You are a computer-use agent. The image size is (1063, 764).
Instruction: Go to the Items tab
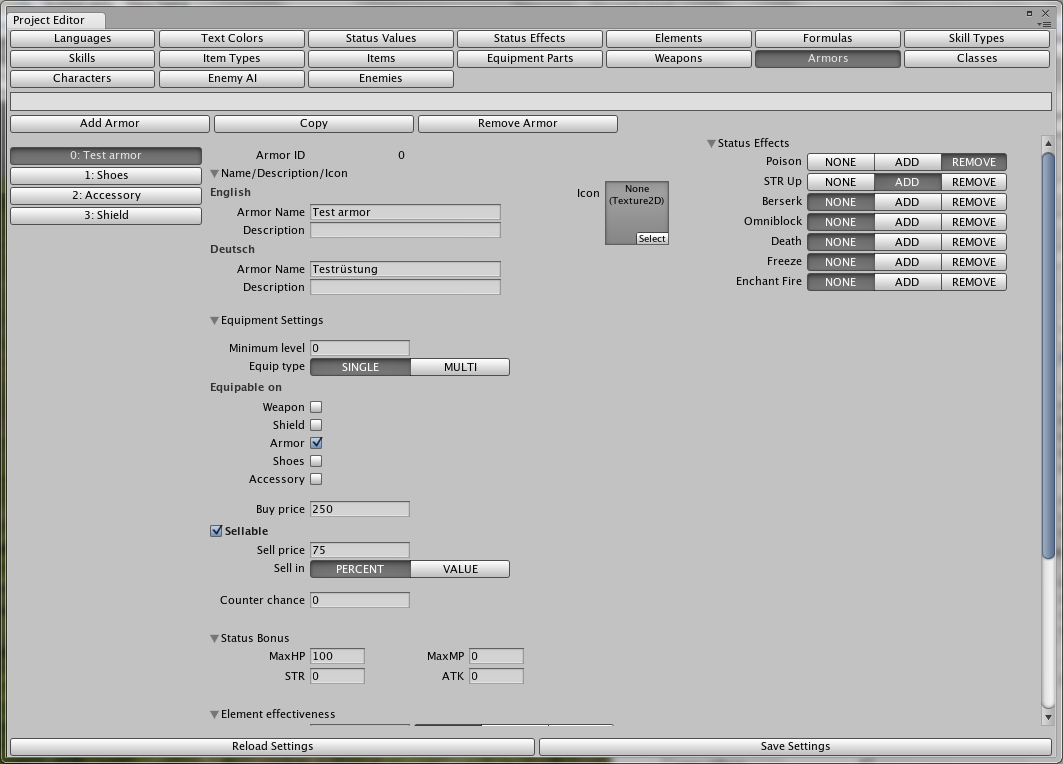point(381,58)
